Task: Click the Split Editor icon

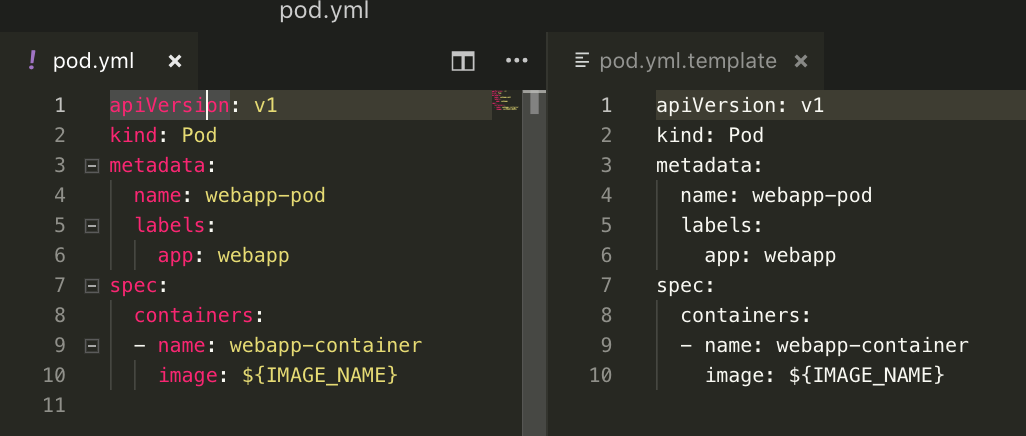Action: tap(462, 61)
